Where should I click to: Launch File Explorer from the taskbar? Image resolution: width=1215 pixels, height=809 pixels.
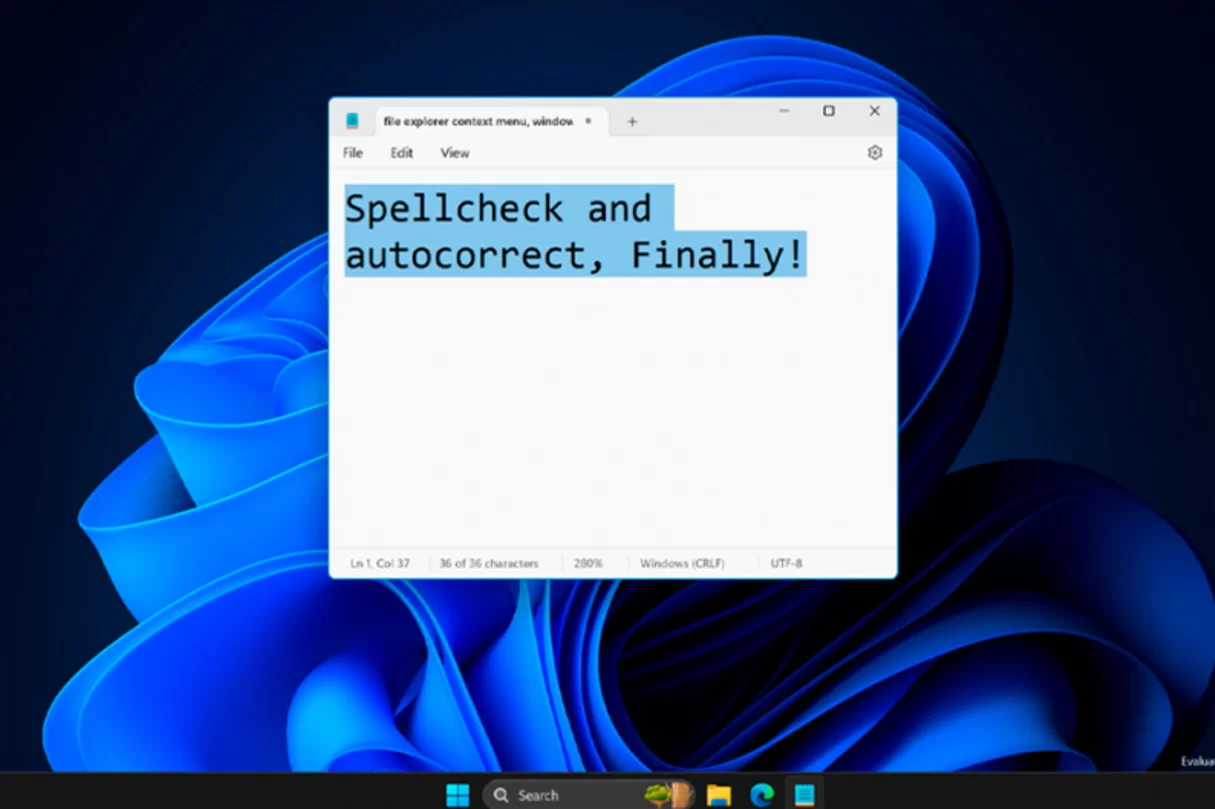[x=718, y=795]
